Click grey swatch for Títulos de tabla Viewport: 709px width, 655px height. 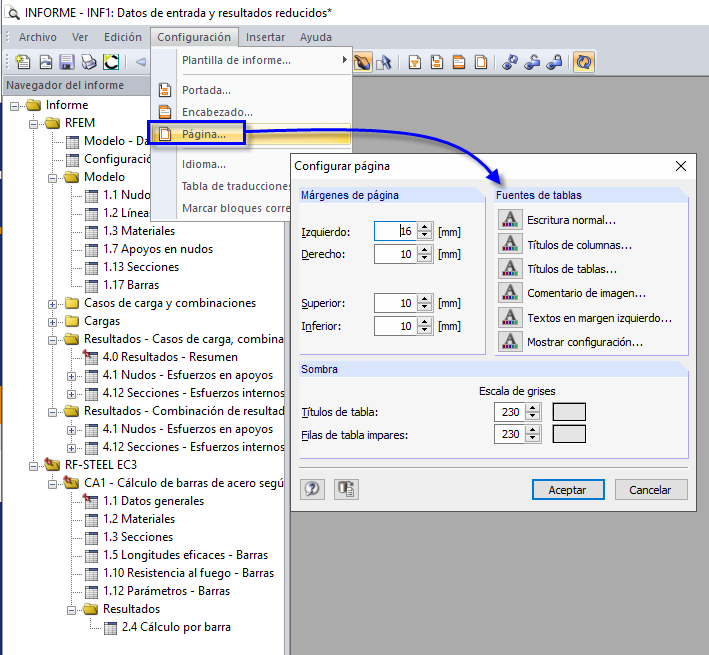click(569, 412)
